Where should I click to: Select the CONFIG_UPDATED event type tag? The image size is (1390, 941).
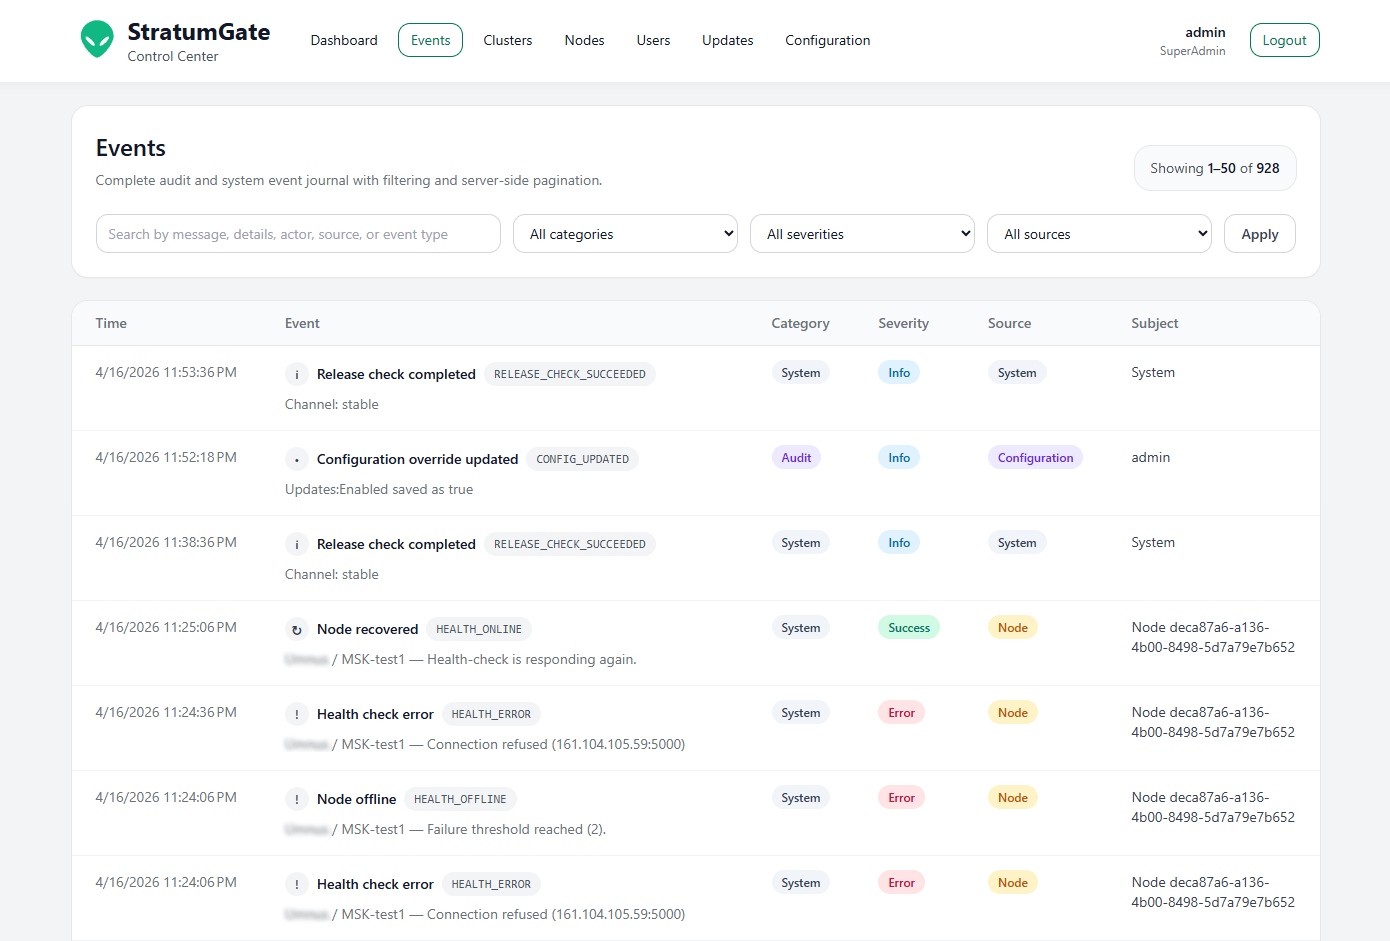tap(582, 459)
